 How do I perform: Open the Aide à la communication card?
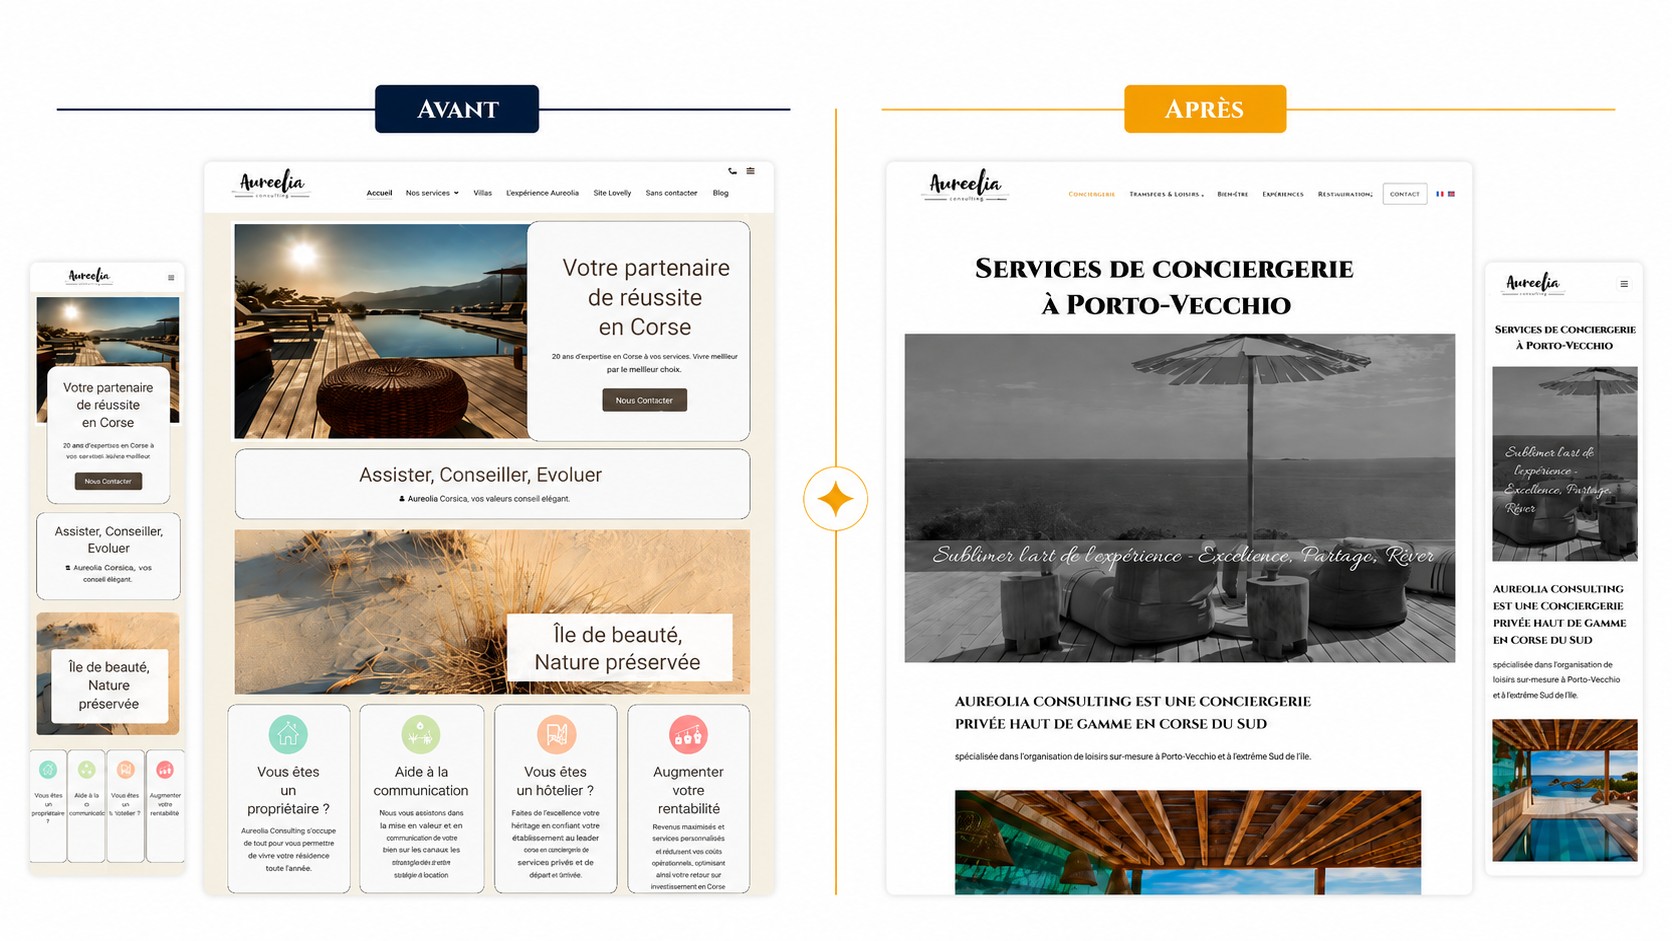[421, 798]
